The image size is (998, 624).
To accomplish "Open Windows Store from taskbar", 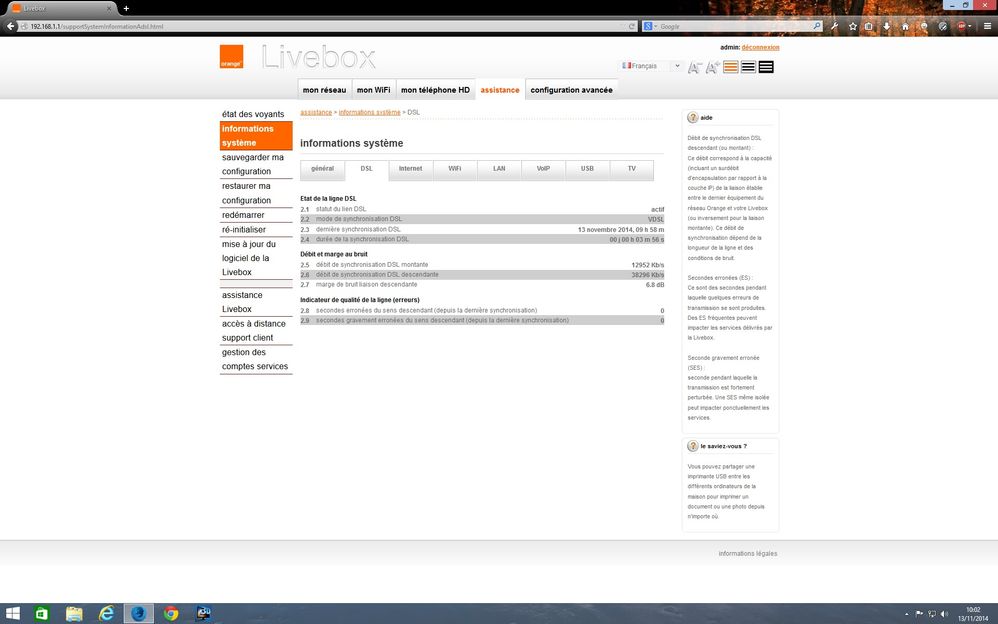I will tap(42, 614).
